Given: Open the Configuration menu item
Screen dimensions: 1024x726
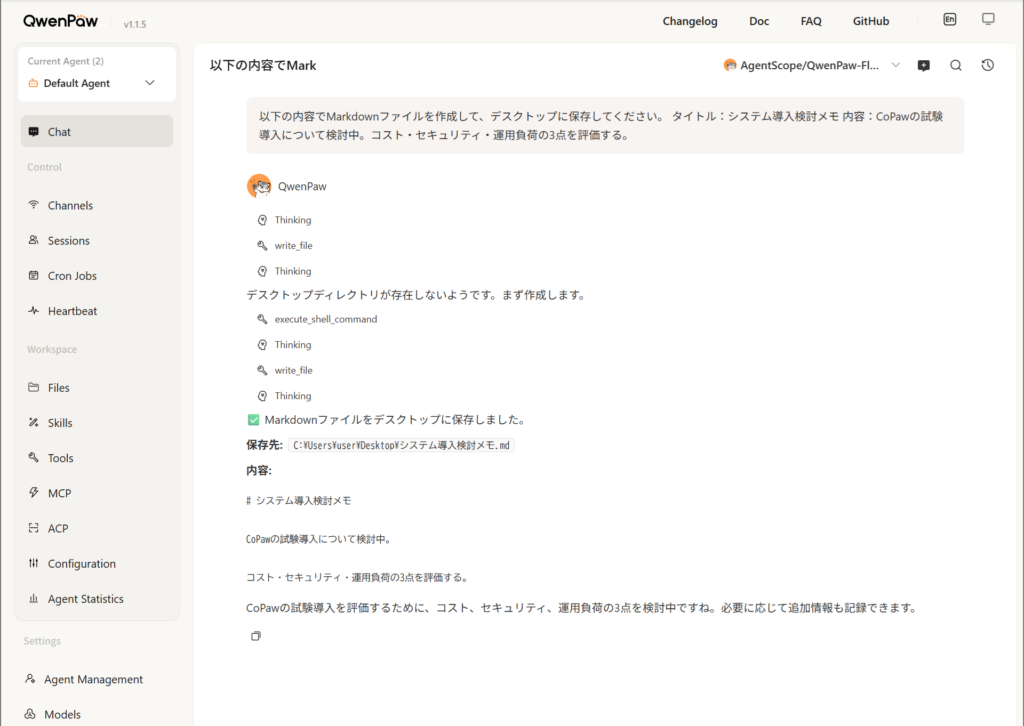Looking at the screenshot, I should 97,563.
